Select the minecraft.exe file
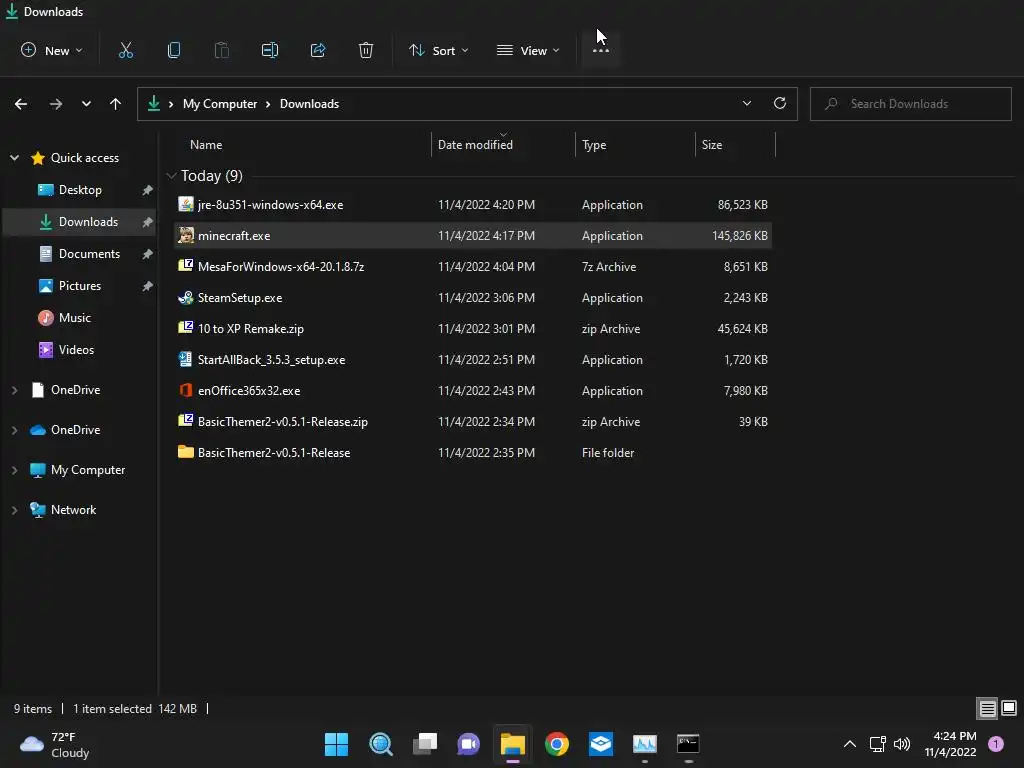 coord(473,236)
